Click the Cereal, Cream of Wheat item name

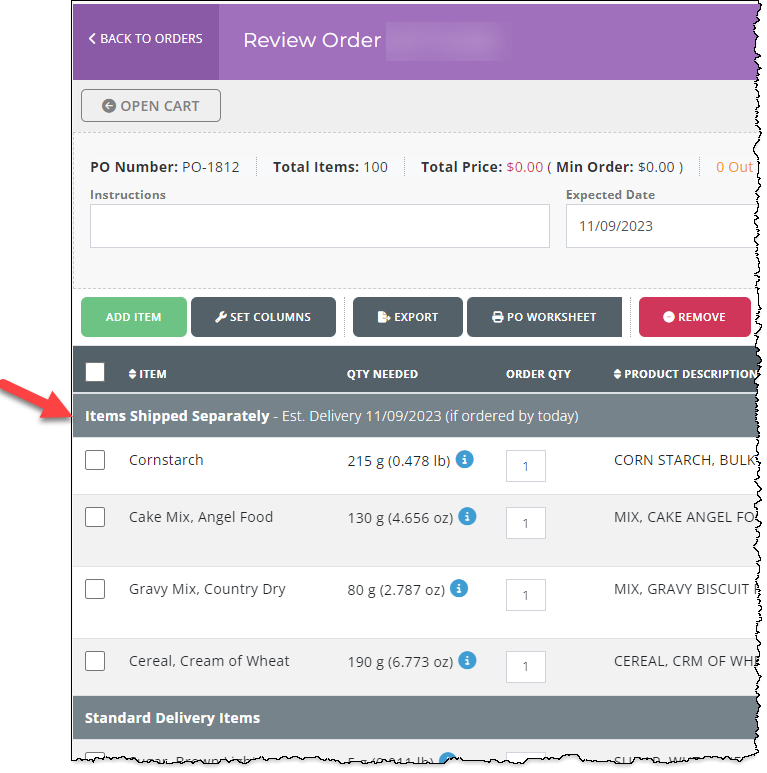[209, 661]
